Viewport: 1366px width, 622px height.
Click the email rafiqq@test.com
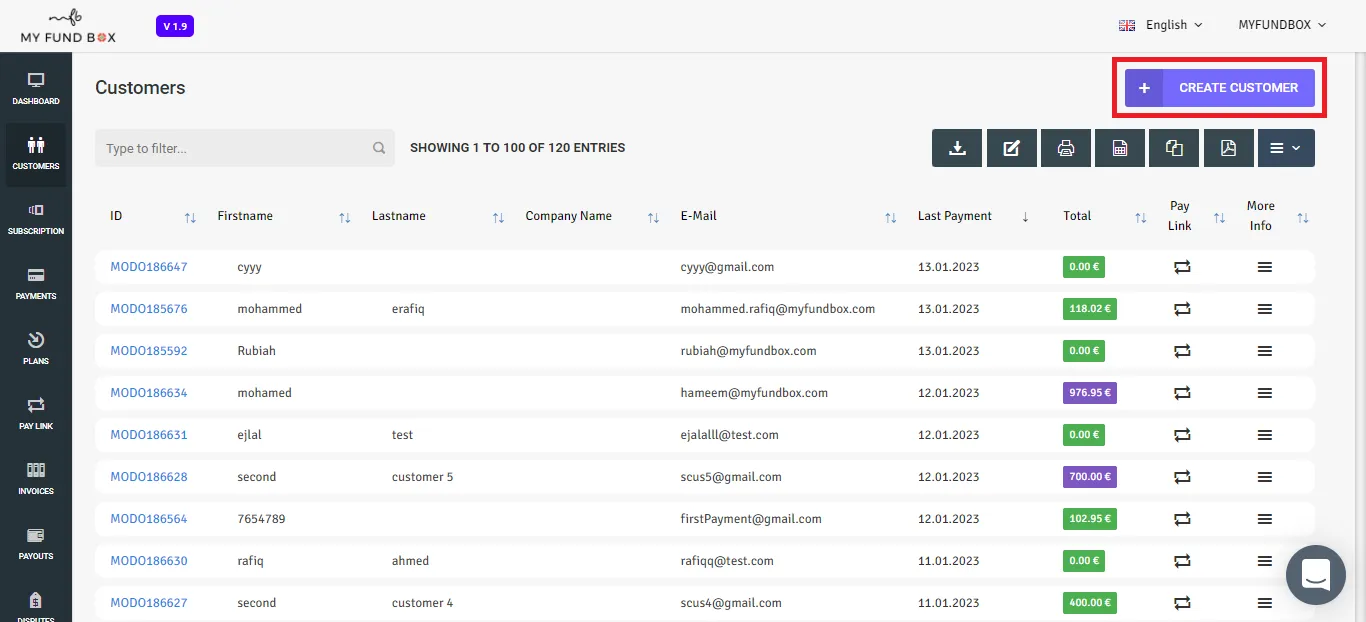[x=727, y=561]
